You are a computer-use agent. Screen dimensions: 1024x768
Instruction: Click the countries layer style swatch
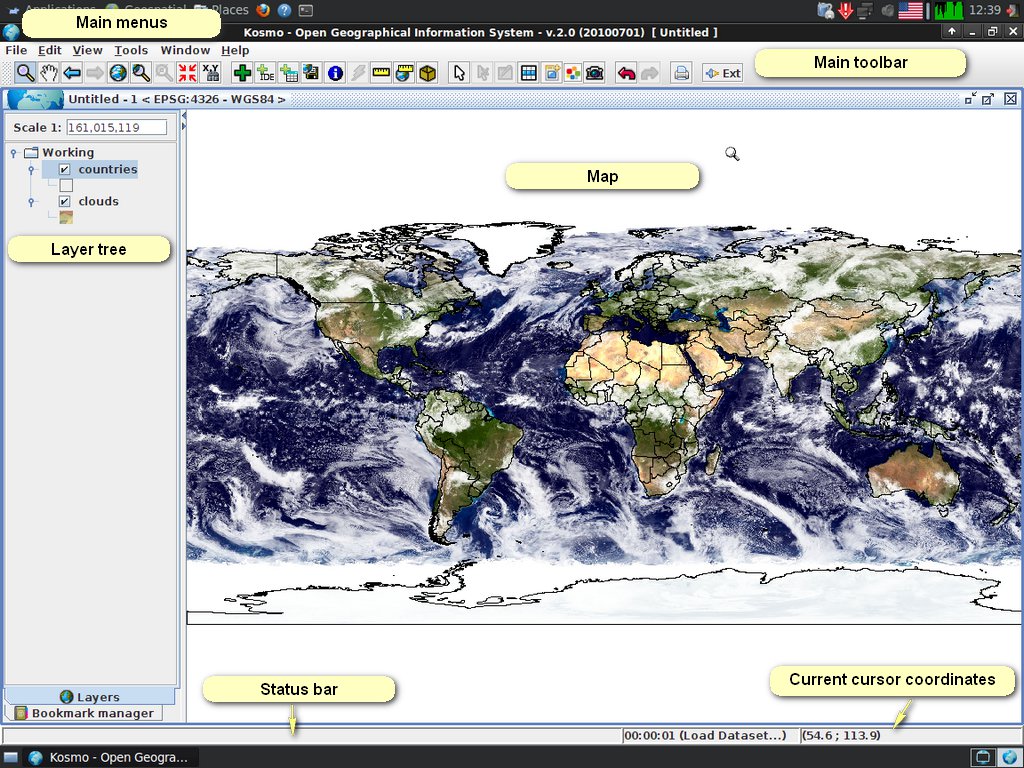66,186
